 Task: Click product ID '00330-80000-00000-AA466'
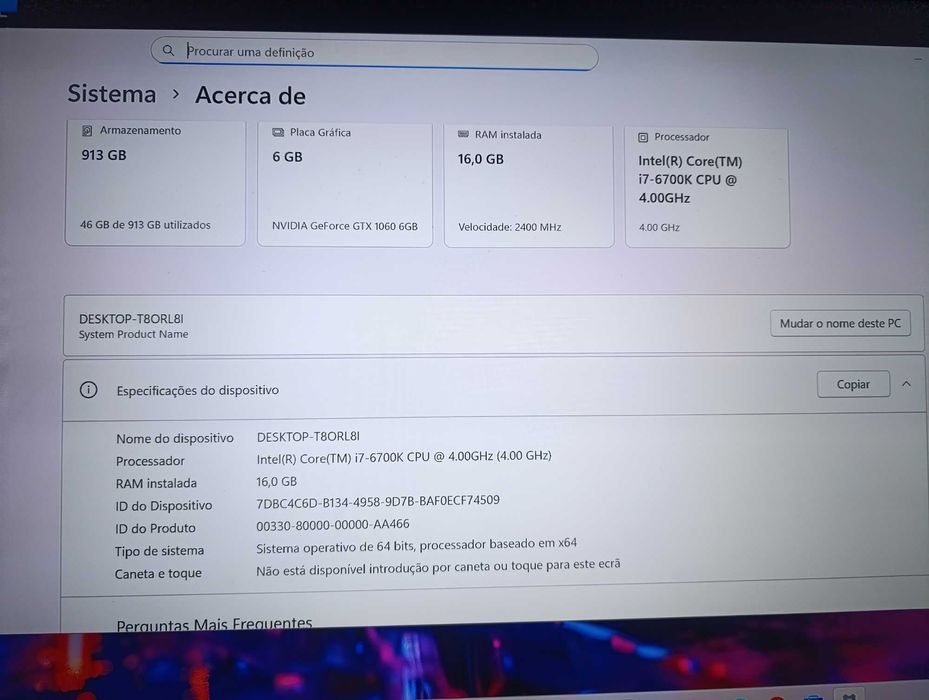(x=333, y=525)
